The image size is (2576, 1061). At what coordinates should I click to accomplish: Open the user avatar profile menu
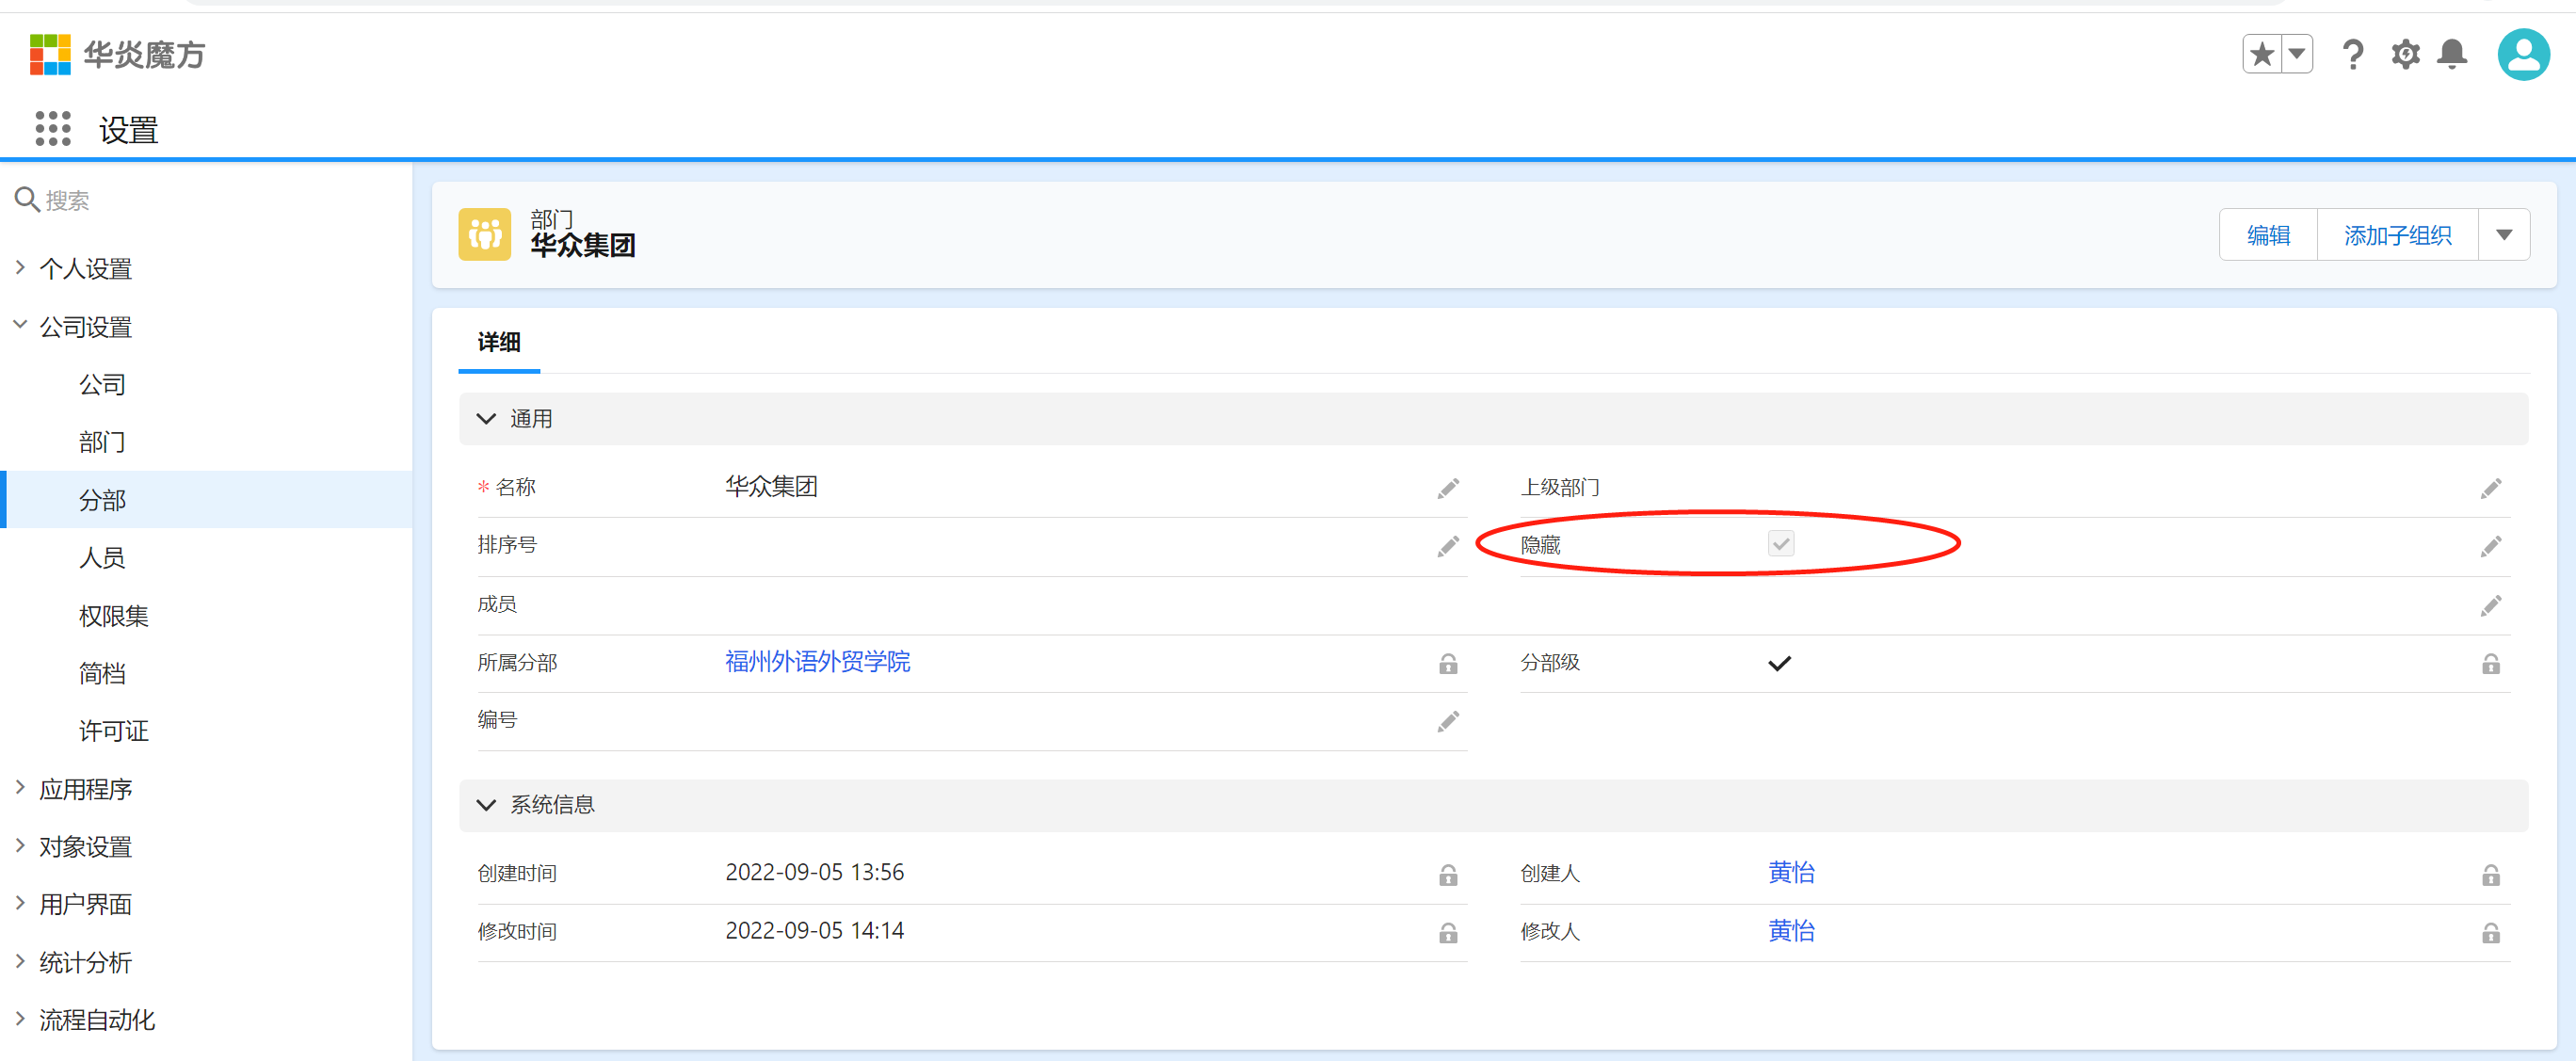coord(2523,54)
